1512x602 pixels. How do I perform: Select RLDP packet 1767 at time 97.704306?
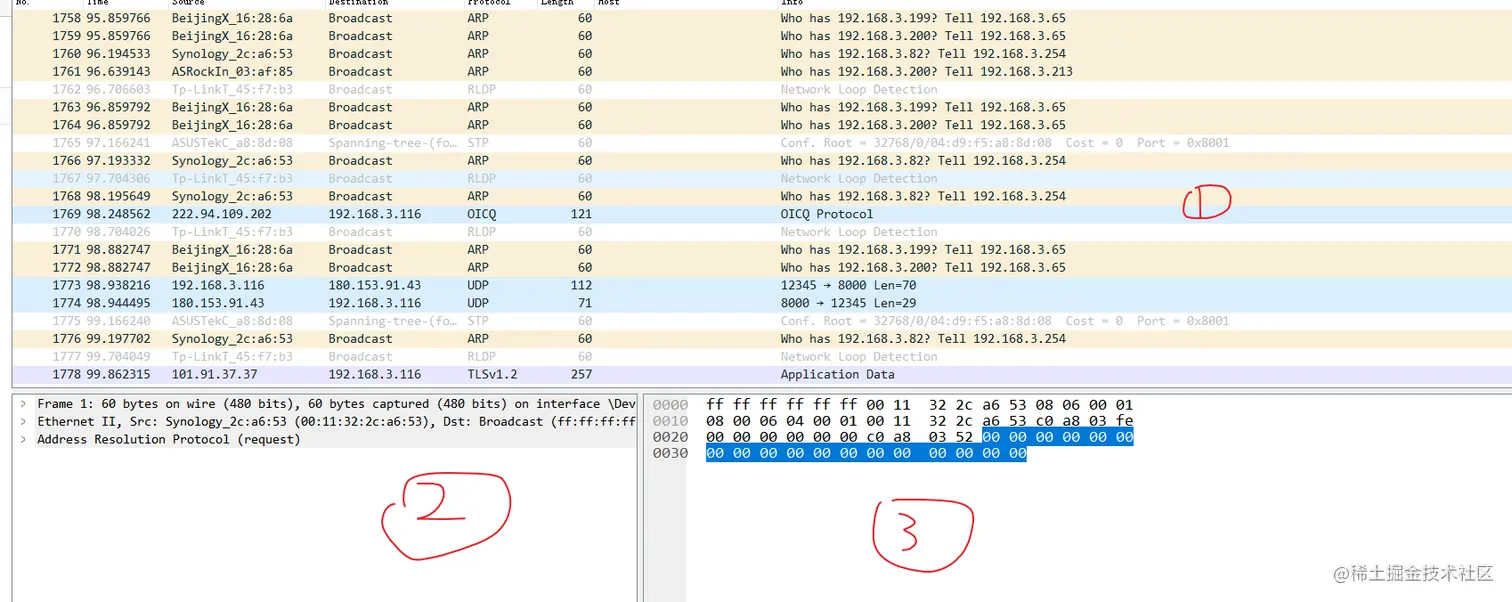[761, 179]
